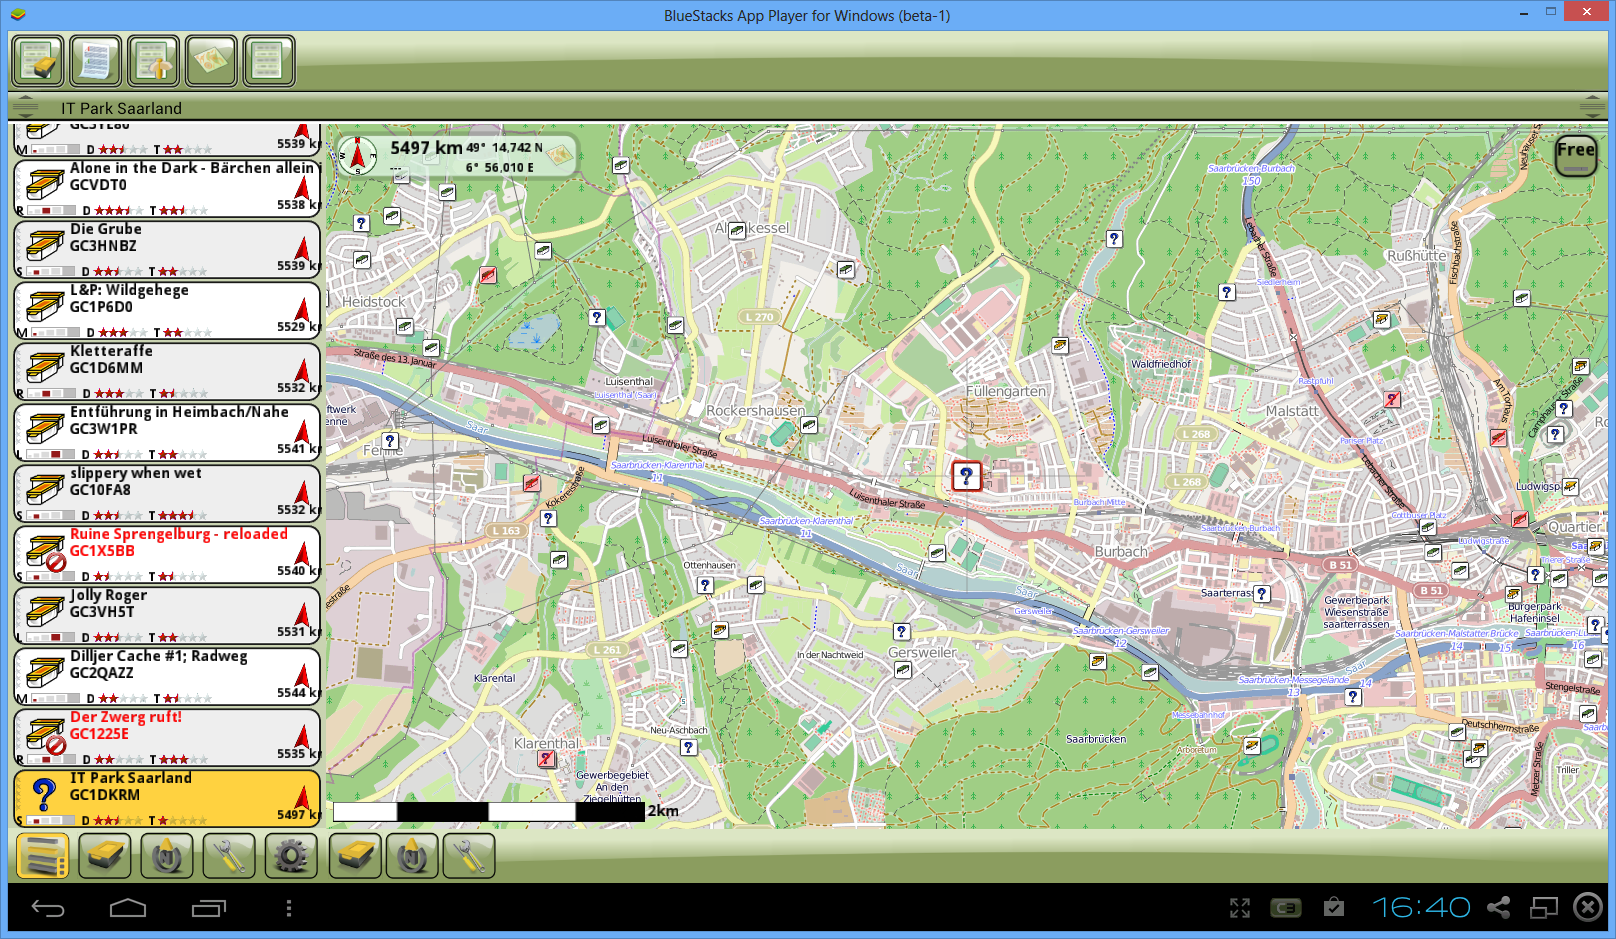Click the mystery cache marker above Gersweiler label
The width and height of the screenshot is (1616, 939).
(901, 632)
